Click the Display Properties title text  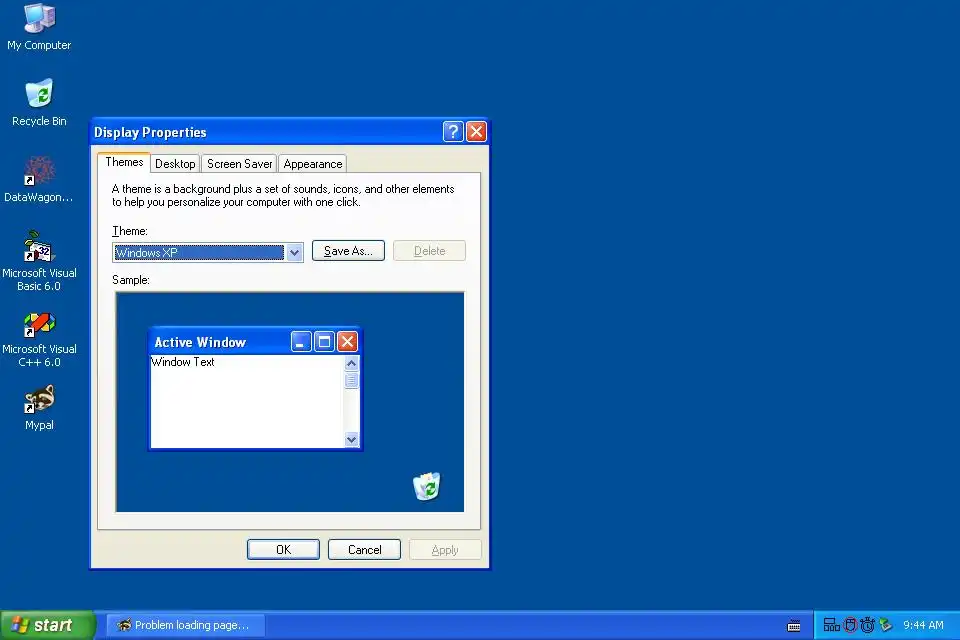150,132
